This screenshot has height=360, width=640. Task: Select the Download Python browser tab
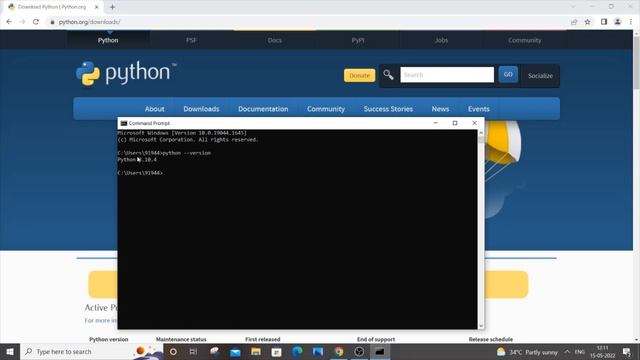click(52, 7)
